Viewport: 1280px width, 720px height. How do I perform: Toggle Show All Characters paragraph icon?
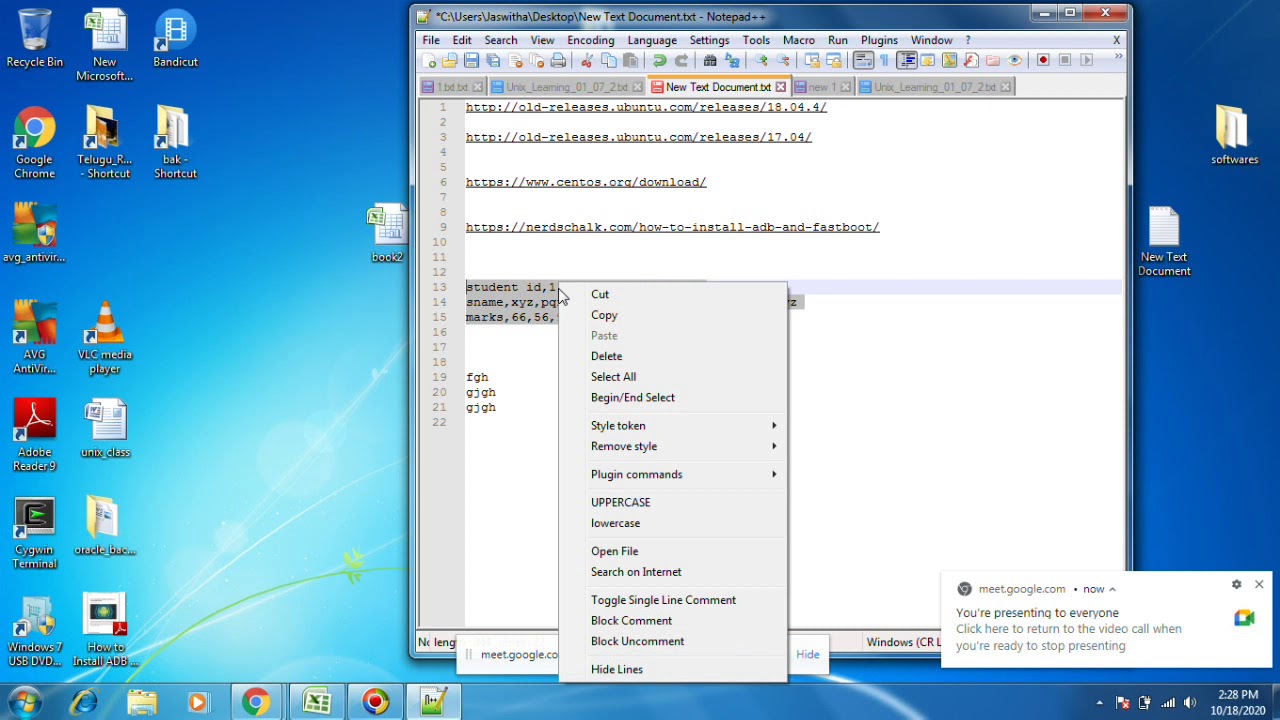point(883,60)
